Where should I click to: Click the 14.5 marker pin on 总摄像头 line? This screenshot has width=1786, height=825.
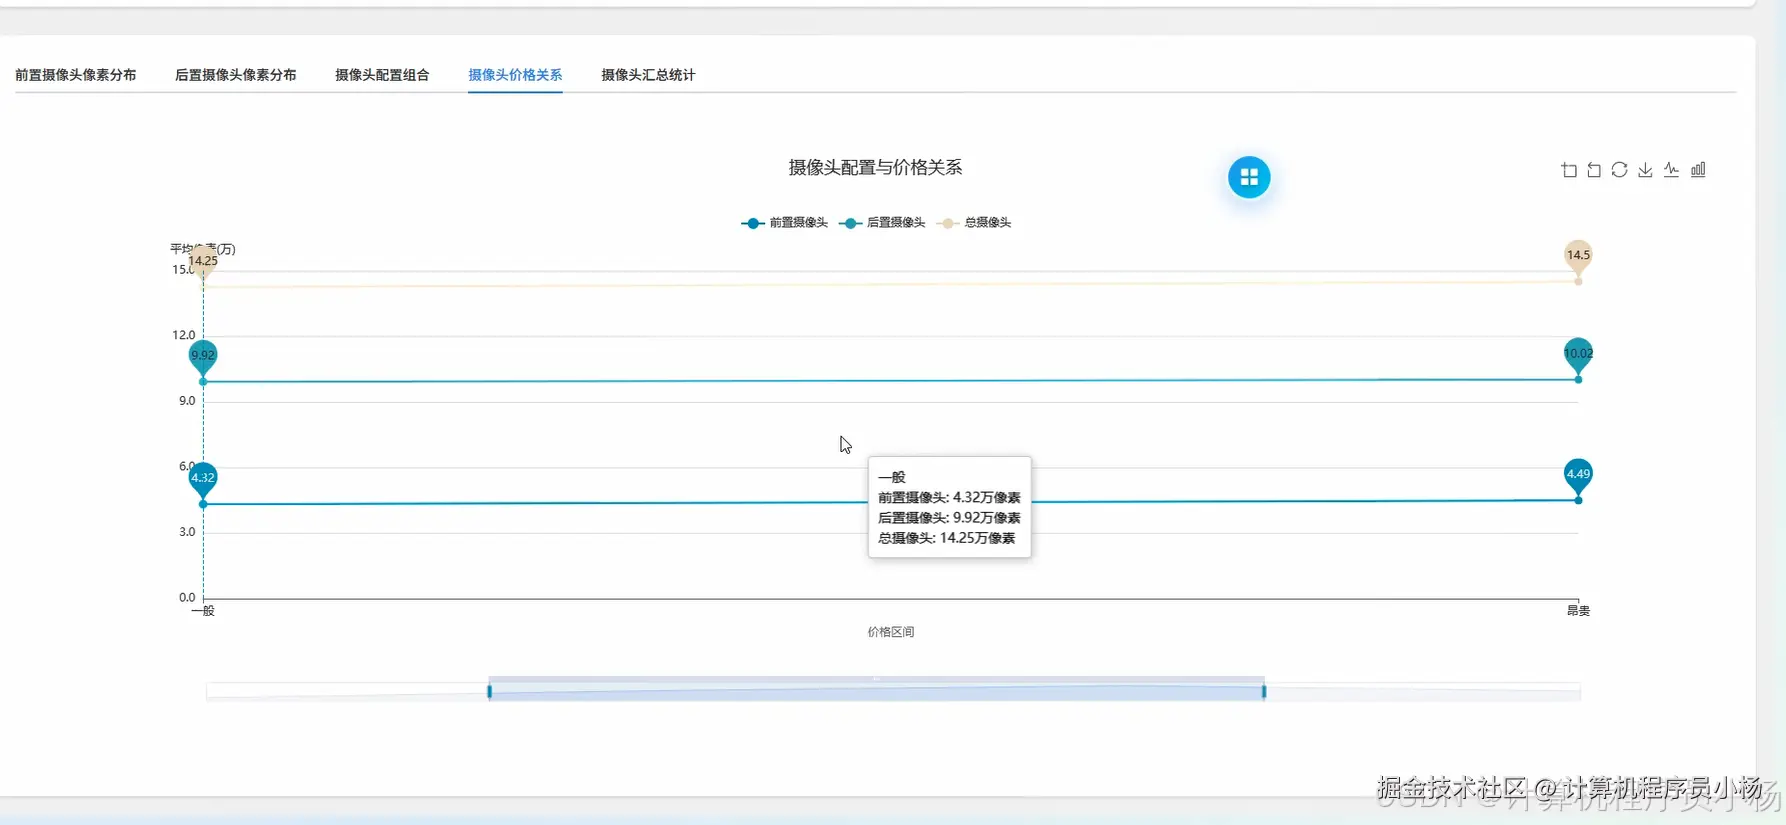point(1578,256)
